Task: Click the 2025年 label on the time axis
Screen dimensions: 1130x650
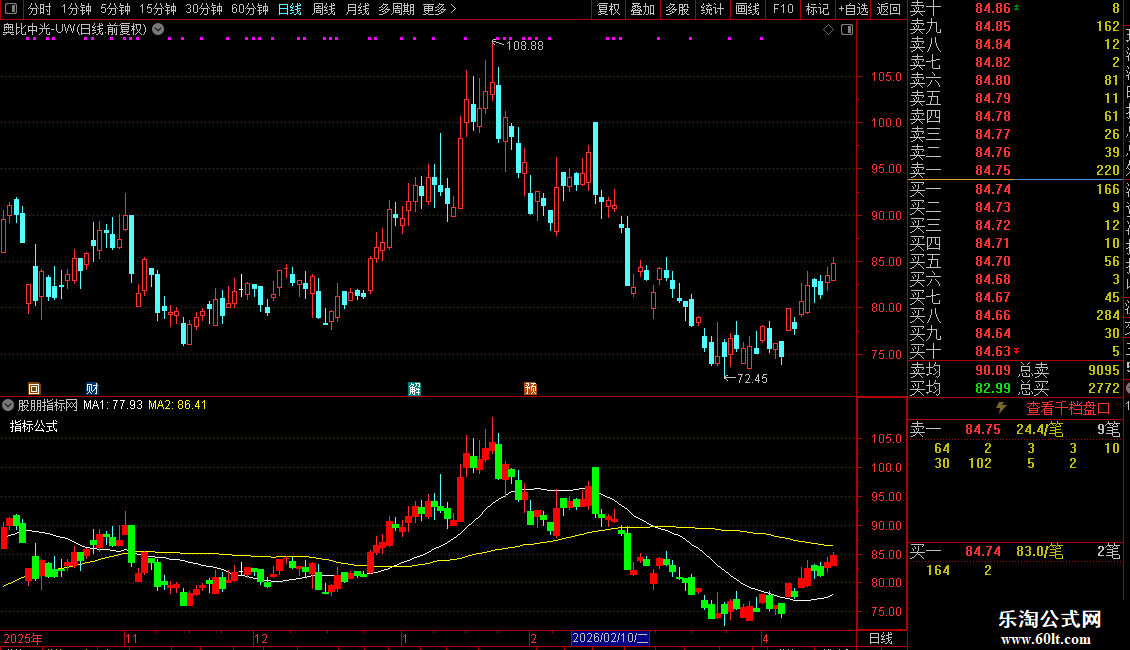Action: click(x=23, y=638)
